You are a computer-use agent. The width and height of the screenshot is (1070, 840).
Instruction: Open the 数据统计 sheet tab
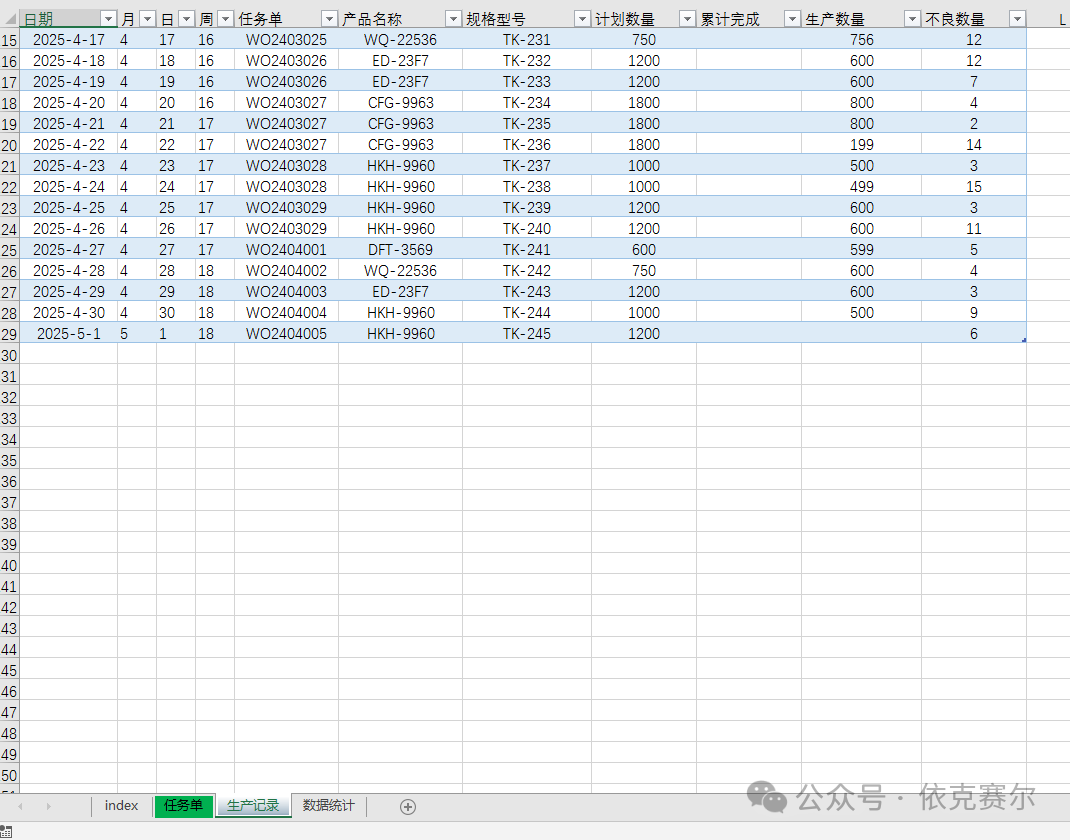pos(328,806)
